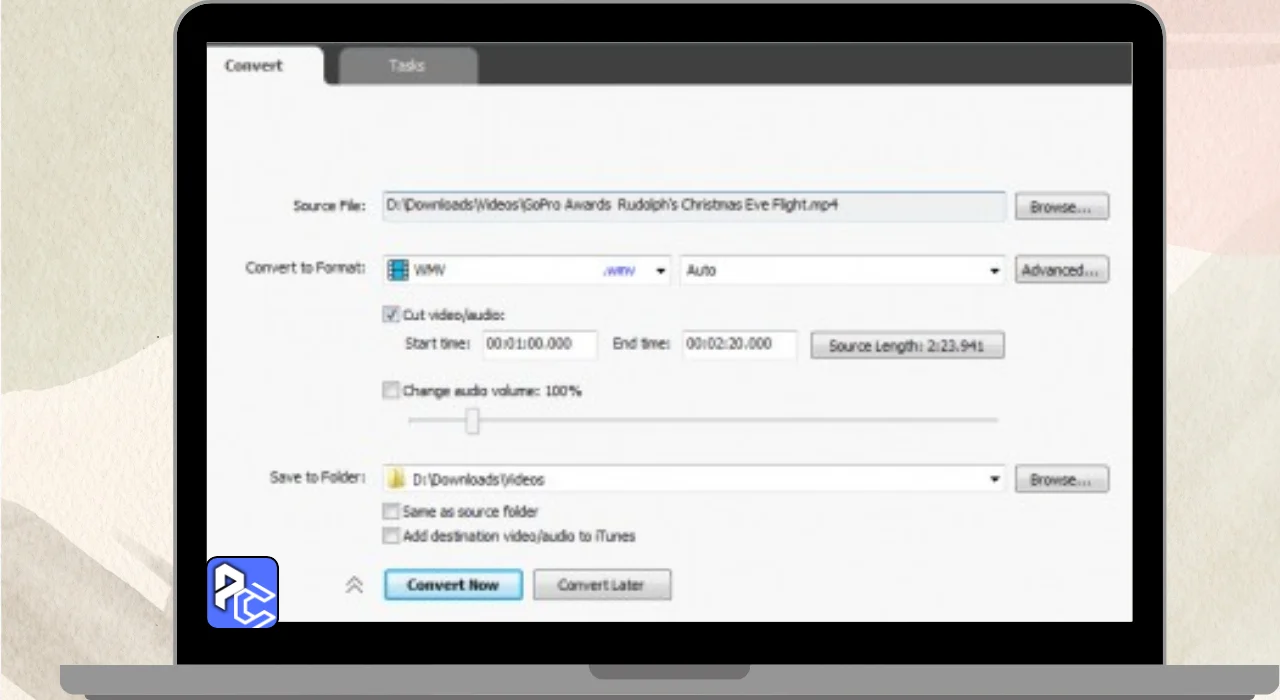Click the Source File path field
1280x700 pixels.
[694, 207]
